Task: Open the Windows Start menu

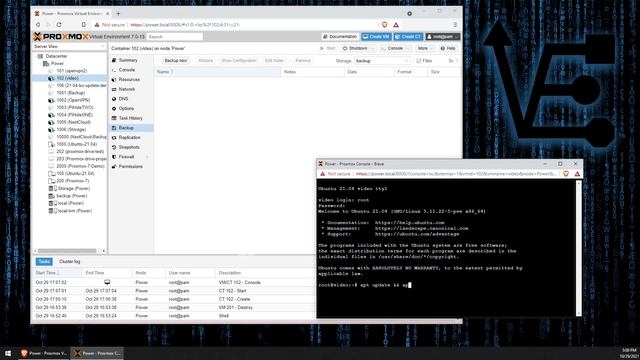Action: (x=8, y=353)
